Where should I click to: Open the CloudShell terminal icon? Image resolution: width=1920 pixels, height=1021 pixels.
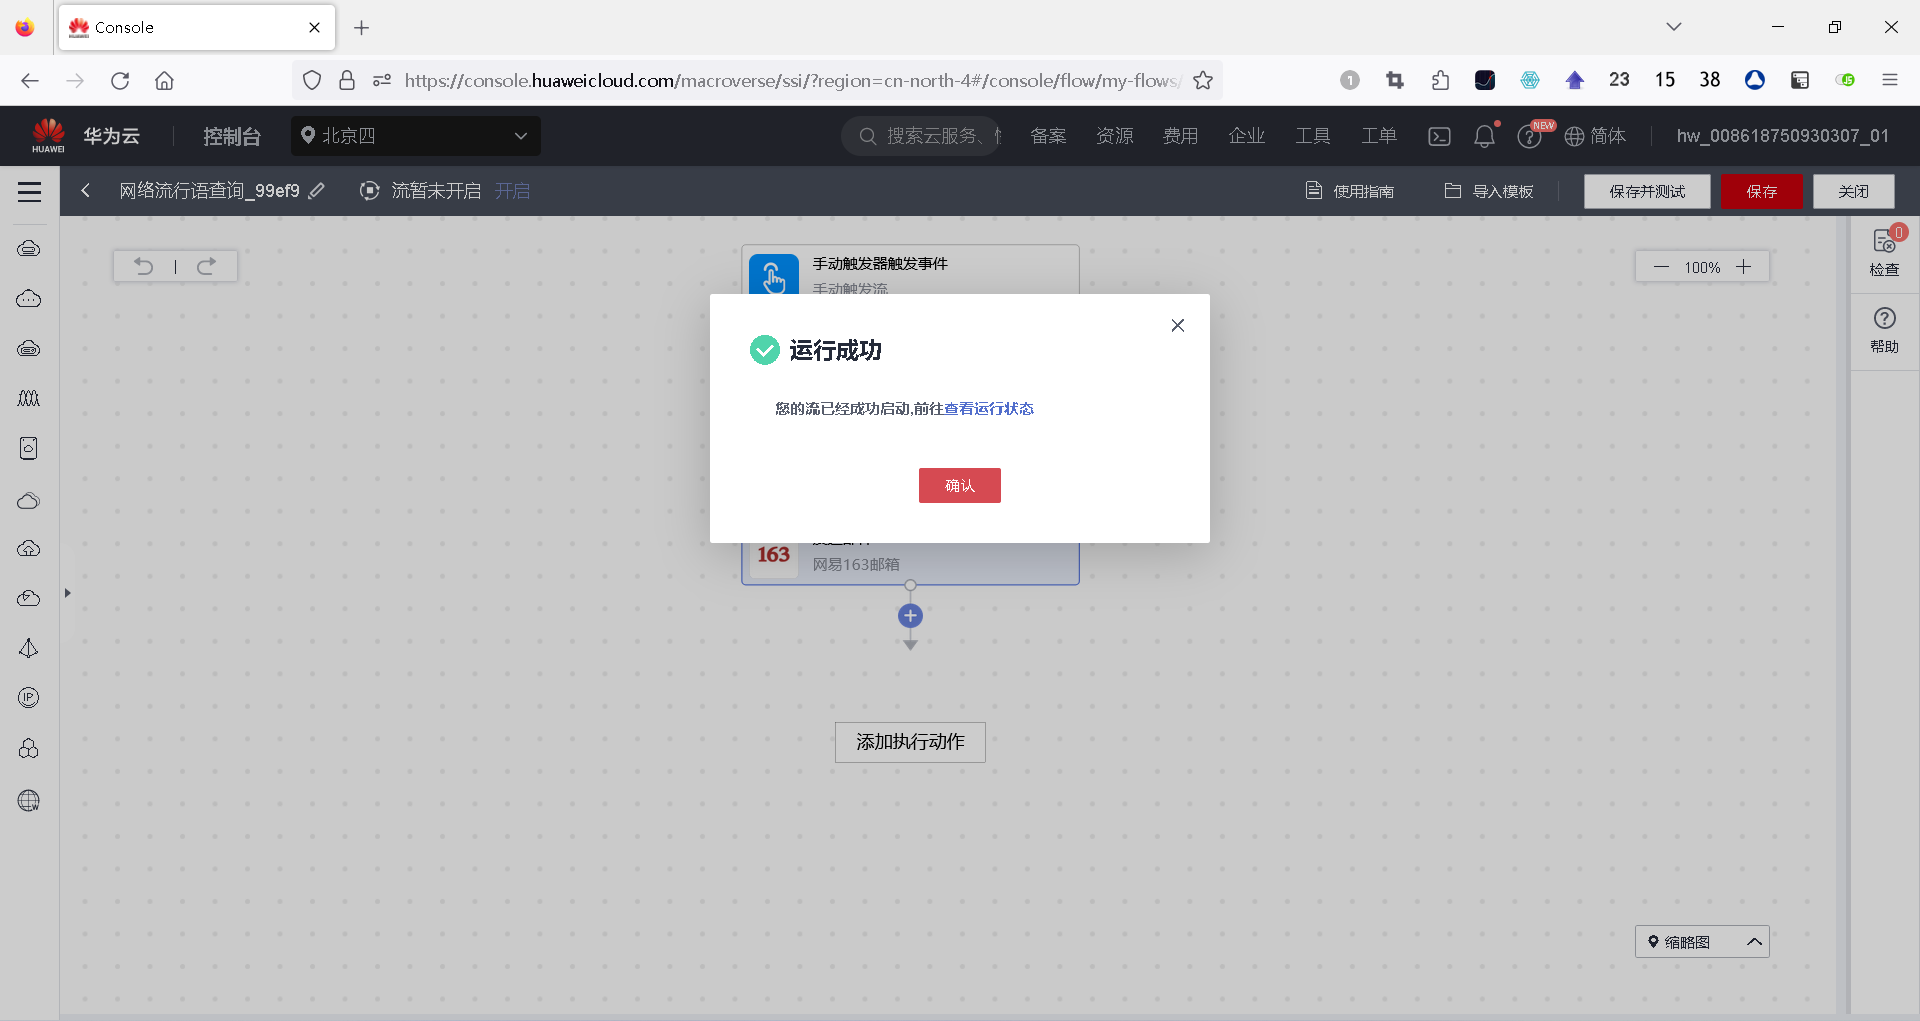1439,136
